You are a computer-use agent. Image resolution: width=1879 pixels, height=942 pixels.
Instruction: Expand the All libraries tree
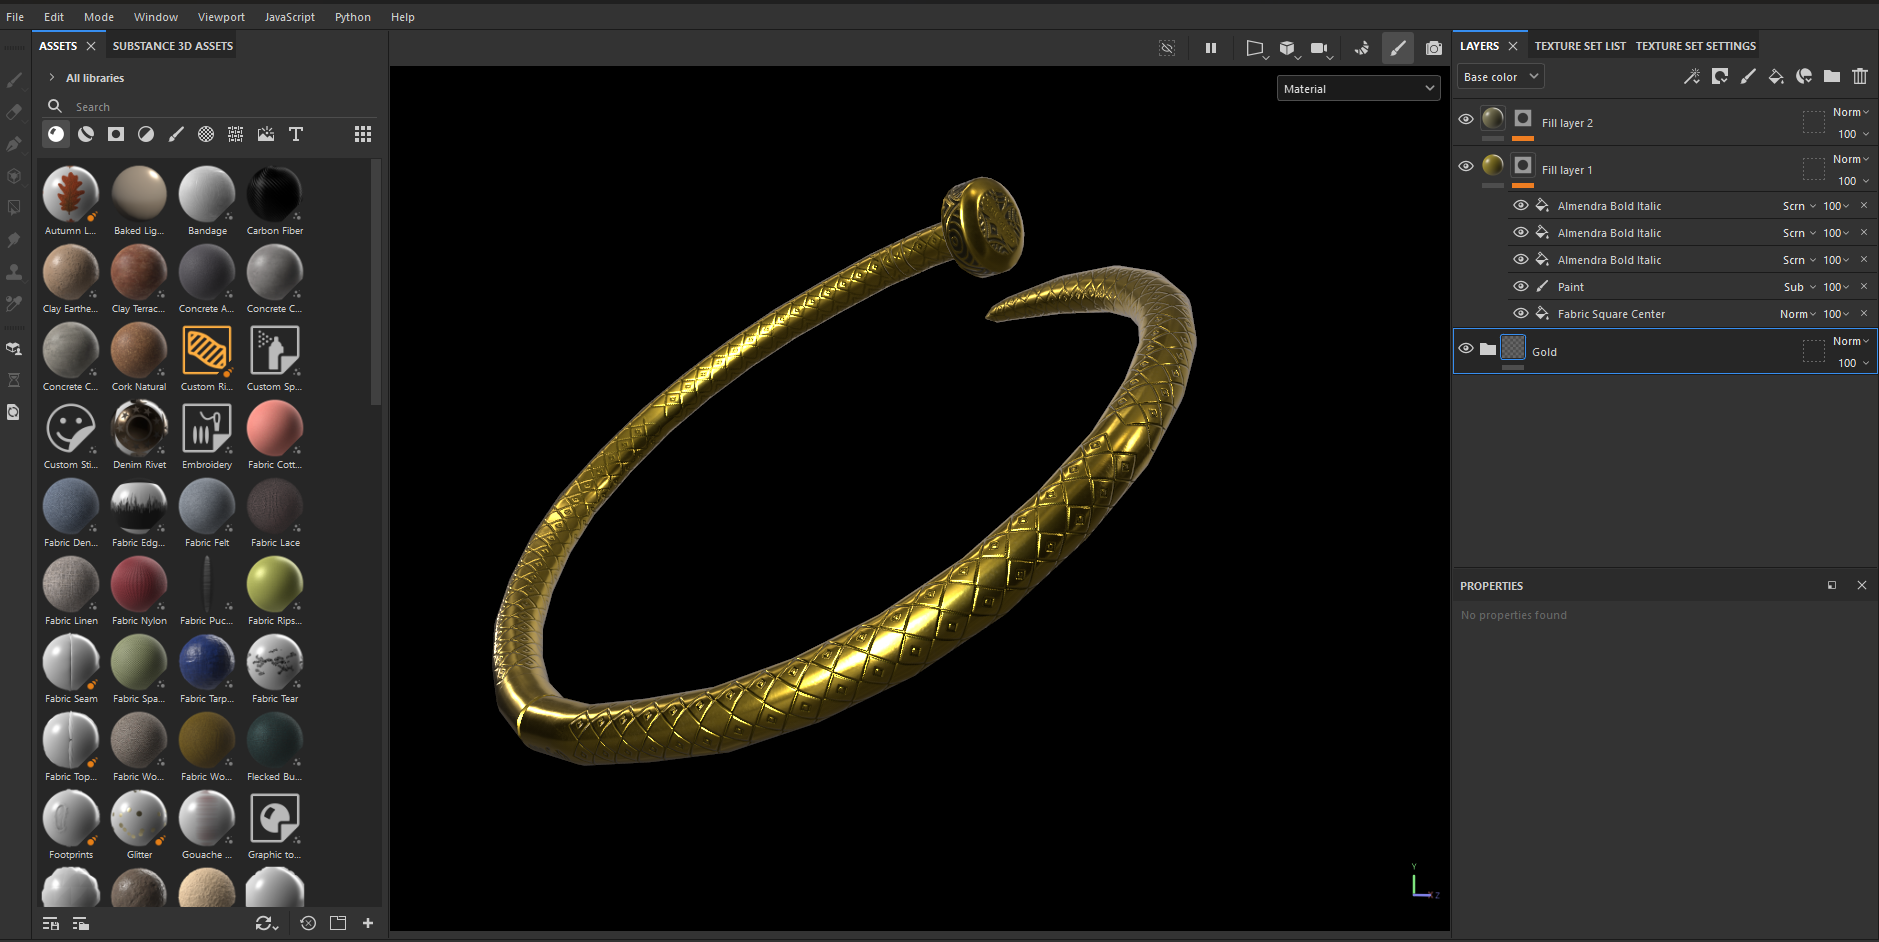pos(52,78)
